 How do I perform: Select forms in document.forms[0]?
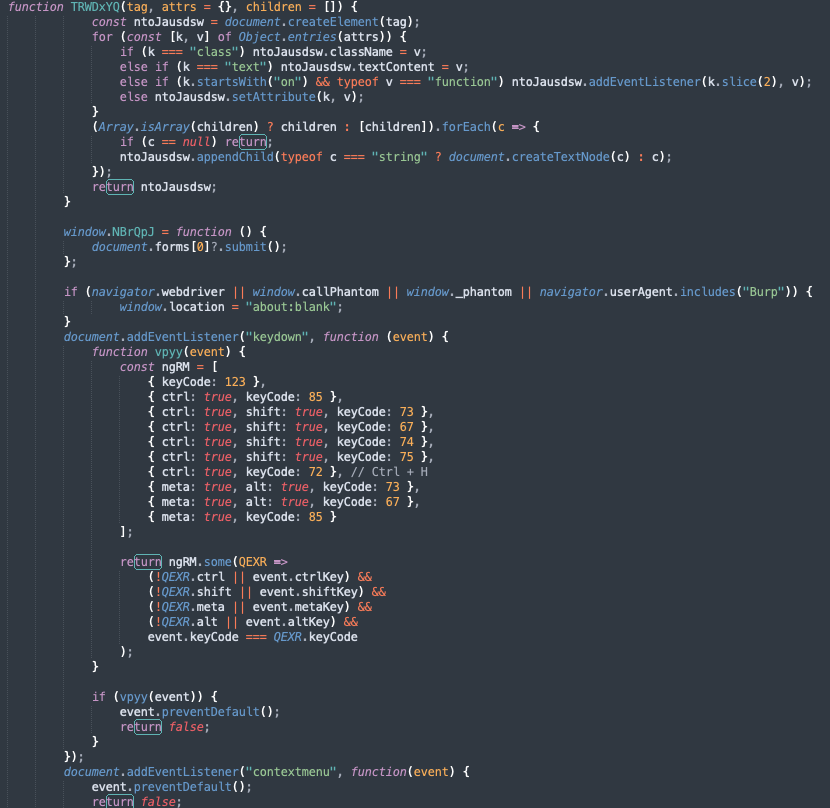172,247
